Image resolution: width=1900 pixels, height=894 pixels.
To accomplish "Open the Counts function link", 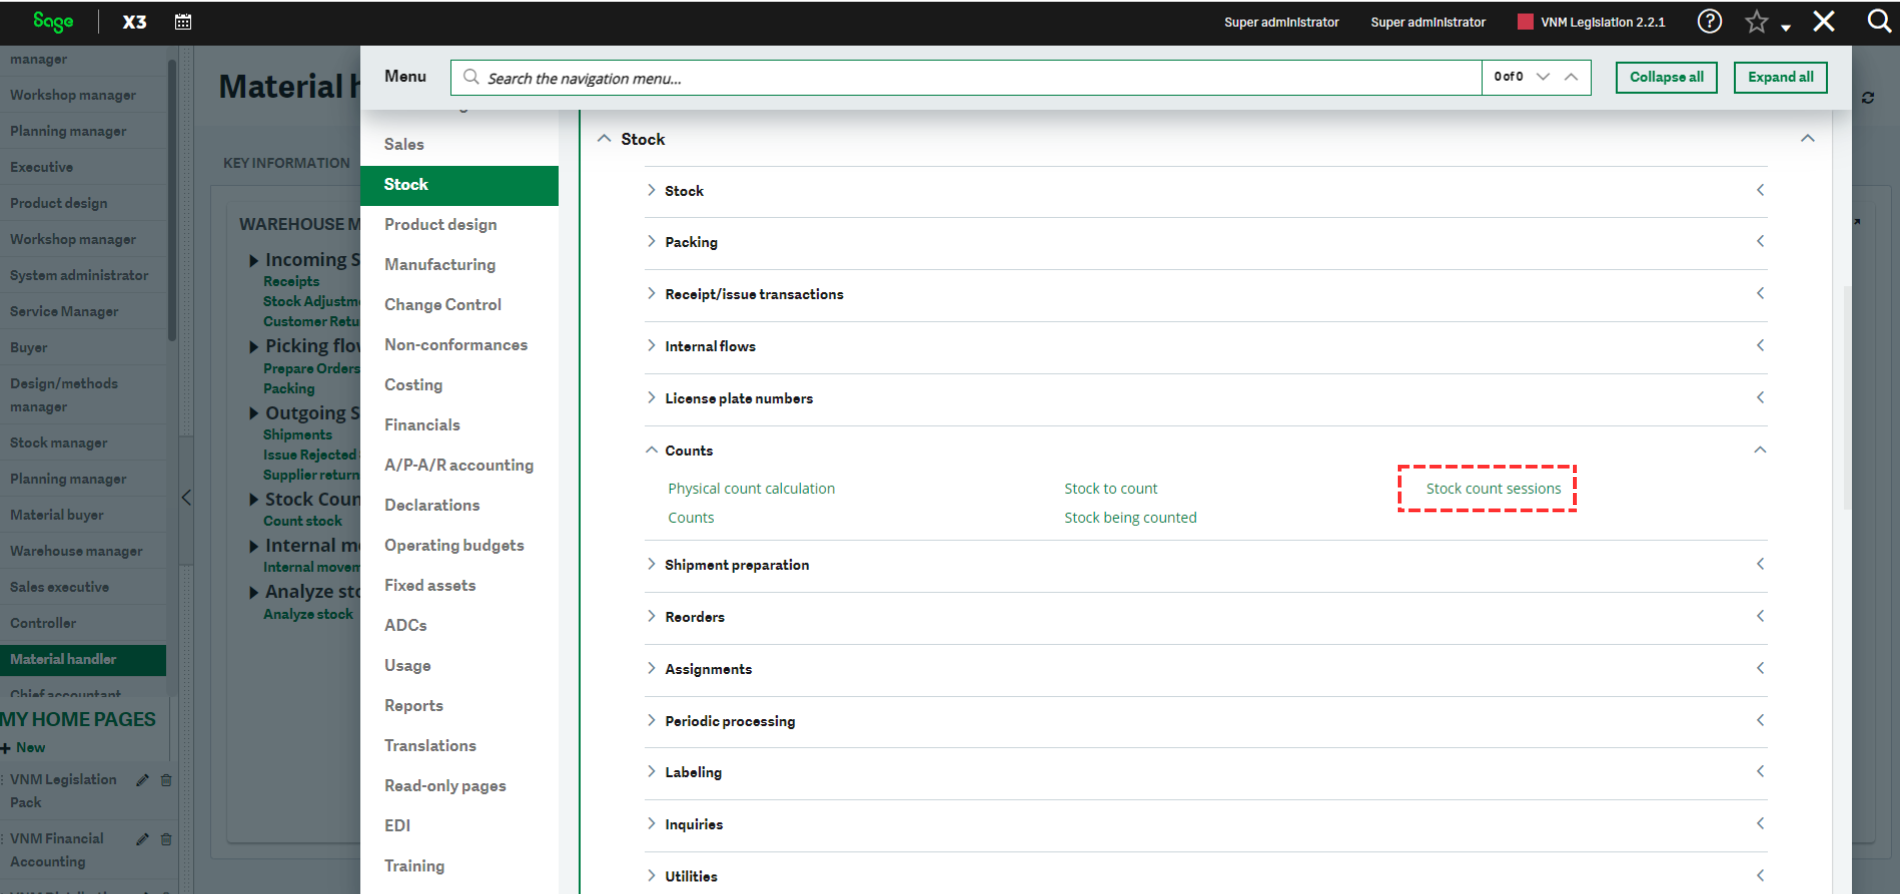I will click(691, 517).
